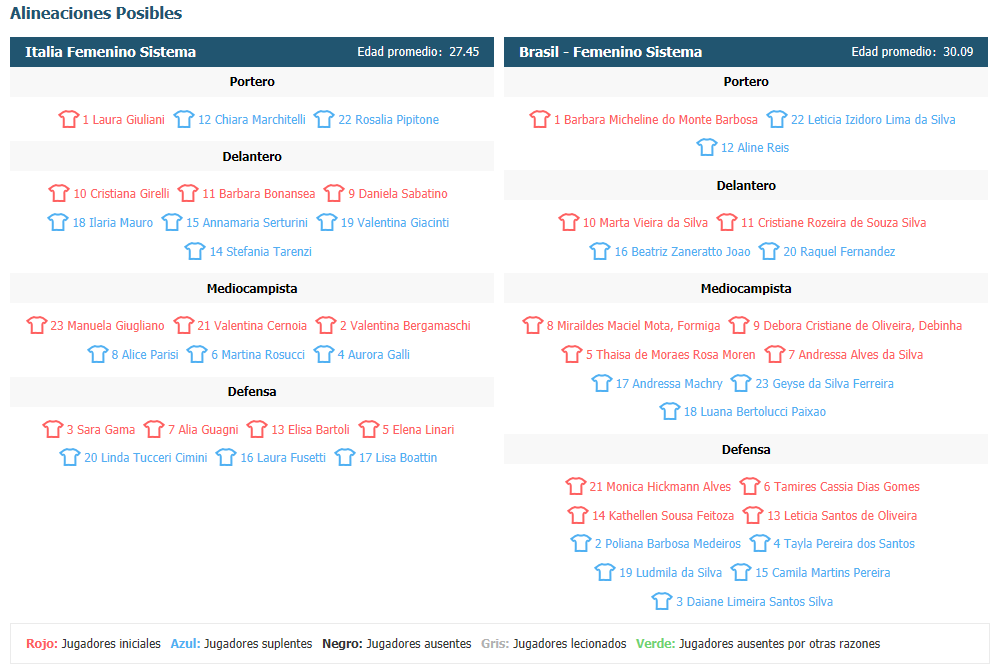
Task: Click the Azul: Jugadores suplentes legend entry
Action: [x=241, y=644]
